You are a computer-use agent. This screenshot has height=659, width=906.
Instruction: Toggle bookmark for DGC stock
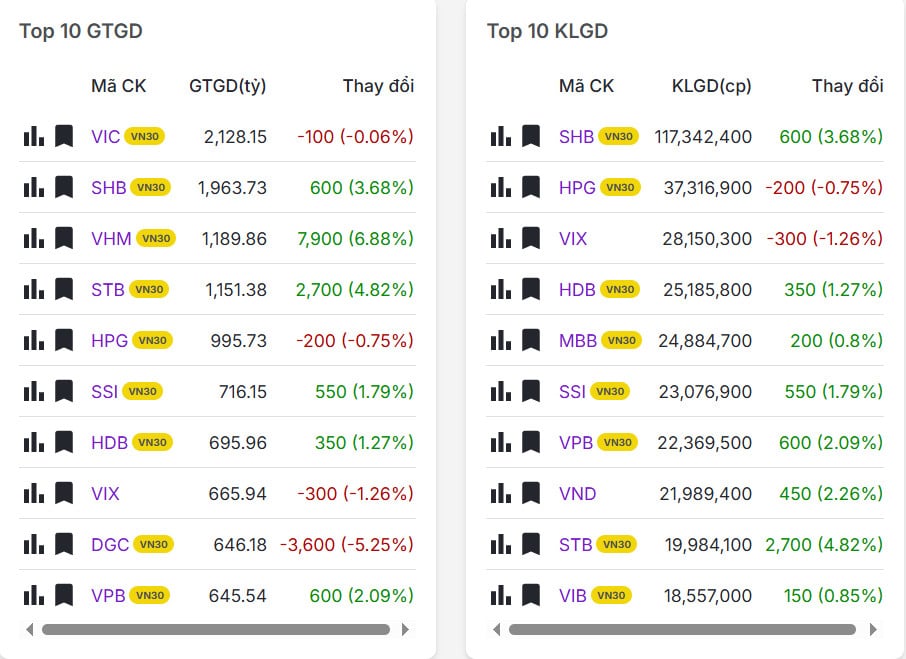[x=64, y=544]
